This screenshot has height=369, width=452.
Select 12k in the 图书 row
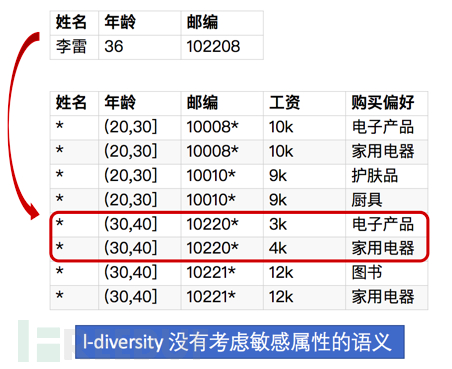(x=304, y=273)
